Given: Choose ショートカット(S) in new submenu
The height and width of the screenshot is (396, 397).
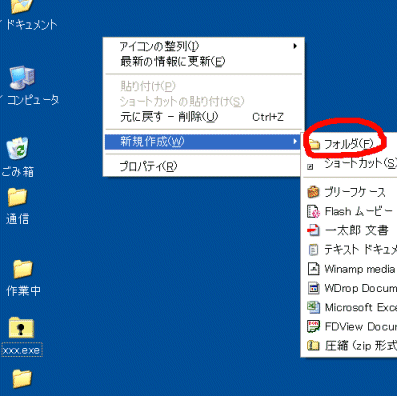Looking at the screenshot, I should point(350,163).
